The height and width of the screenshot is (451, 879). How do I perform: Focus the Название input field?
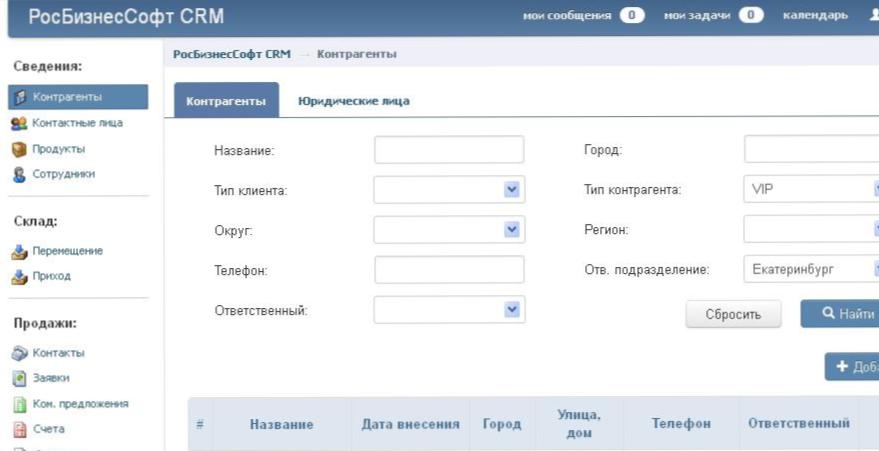tap(449, 150)
